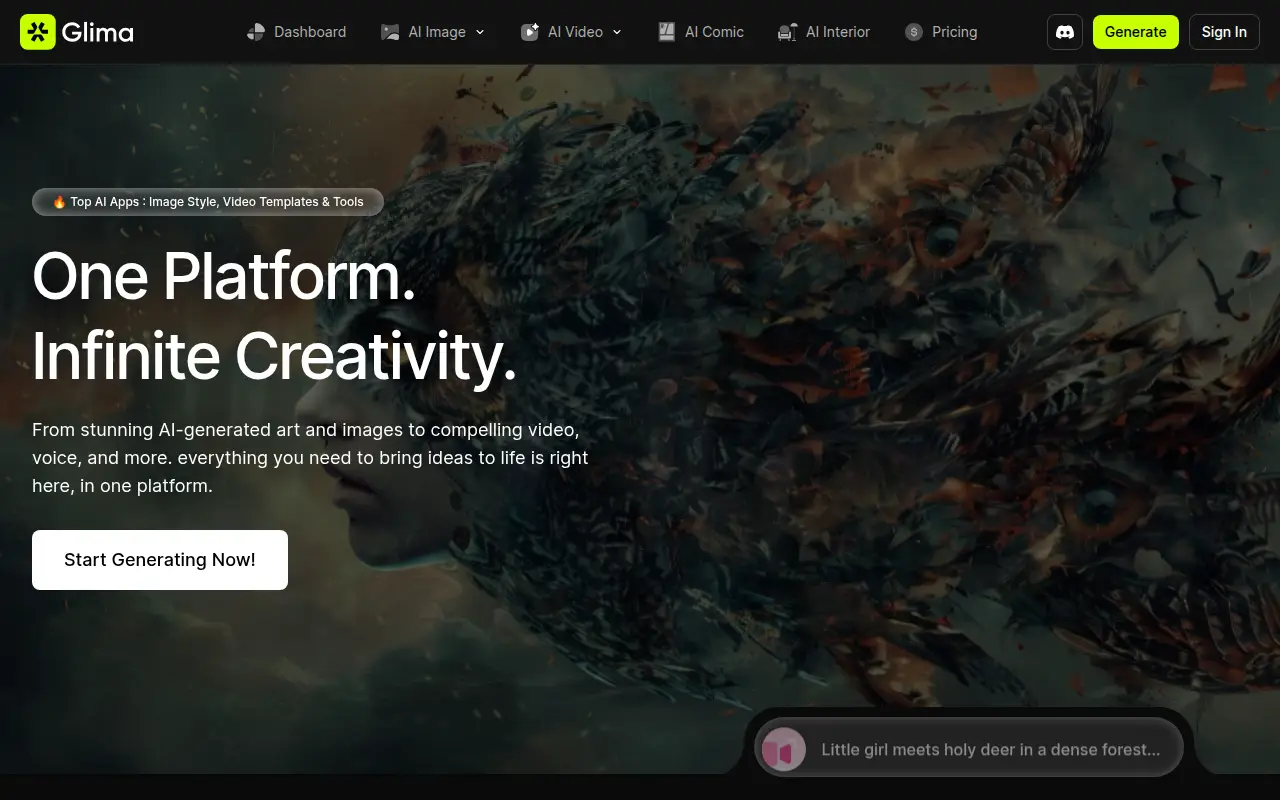Screen dimensions: 1280x800
Task: Click the Little girl meets holy deer prompt
Action: click(991, 749)
